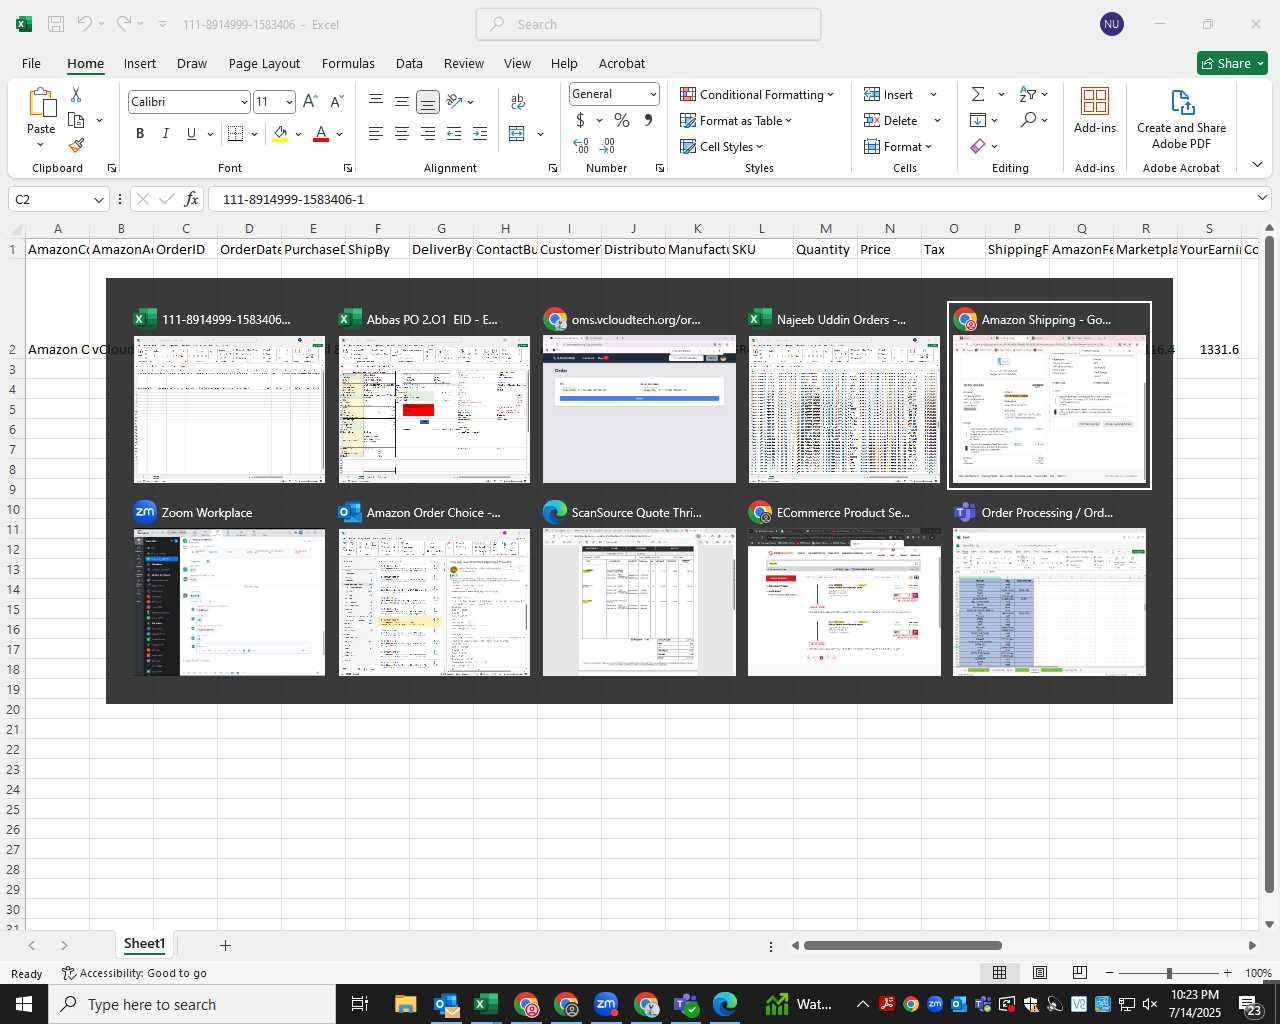The width and height of the screenshot is (1280, 1024).
Task: Switch to the Amazon Shipping Chrome window thumbnail
Action: coord(1049,396)
